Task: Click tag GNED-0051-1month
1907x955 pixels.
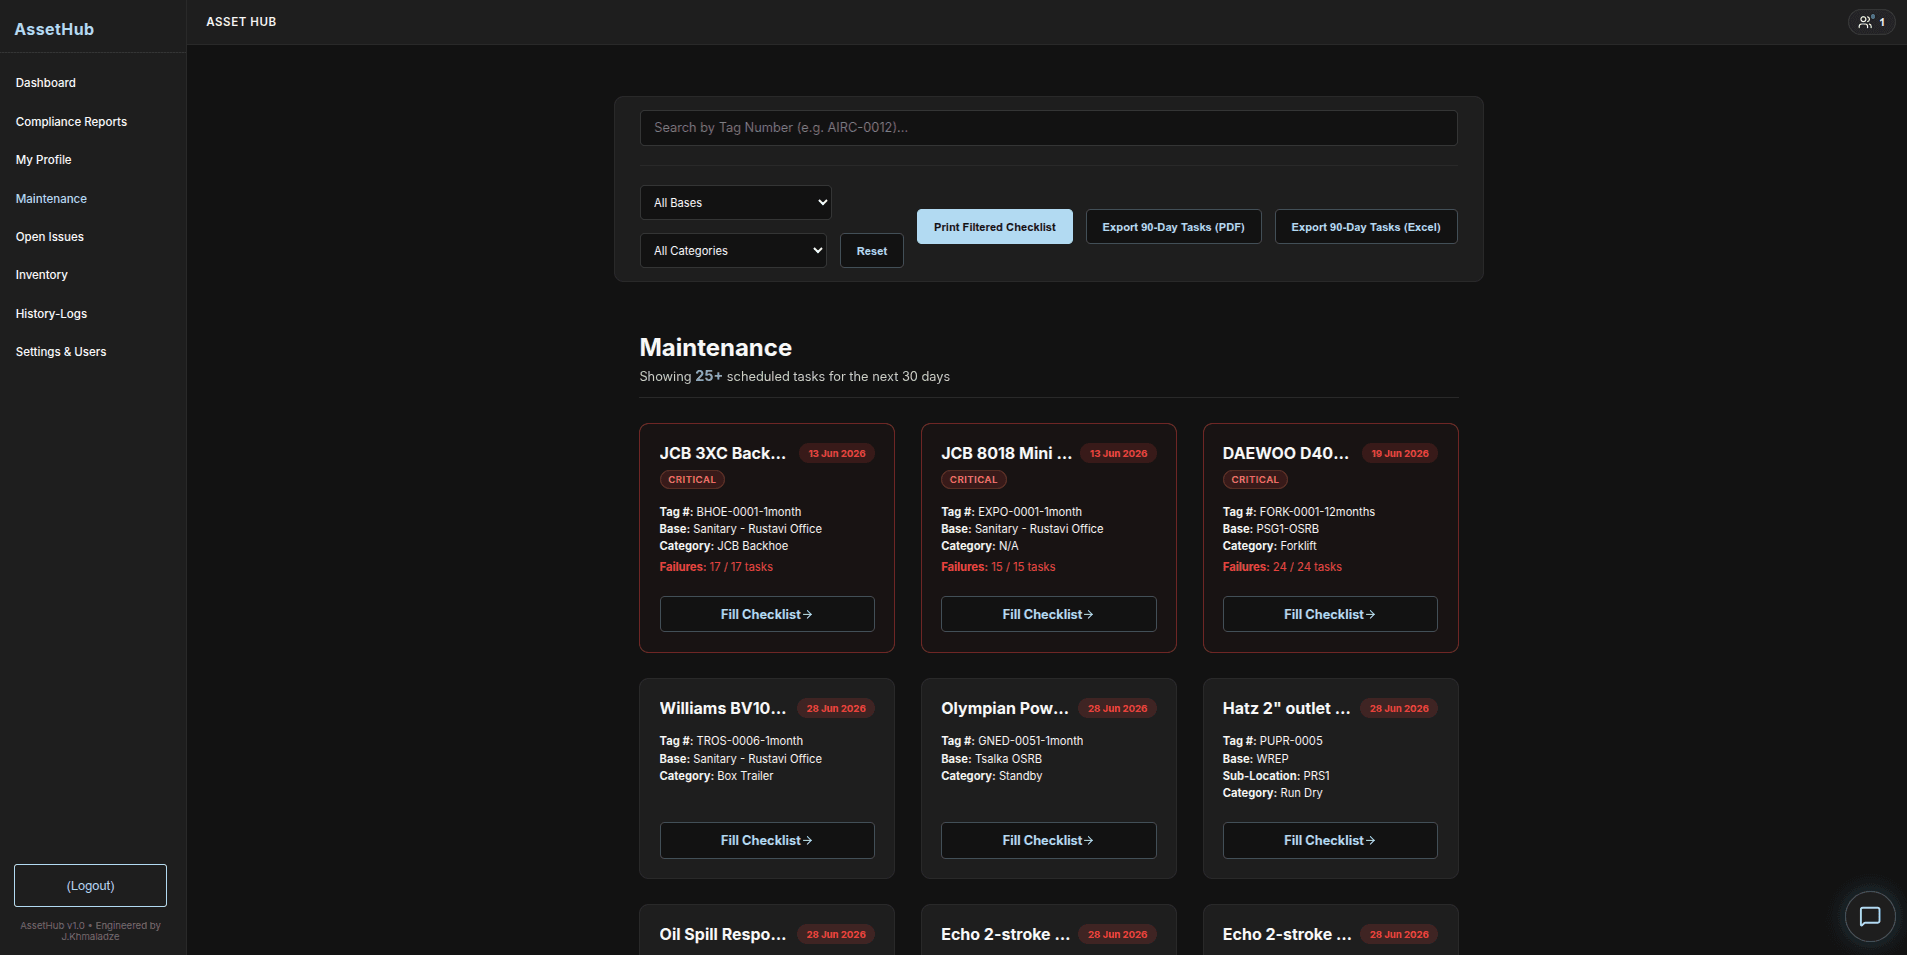Action: (x=1031, y=741)
